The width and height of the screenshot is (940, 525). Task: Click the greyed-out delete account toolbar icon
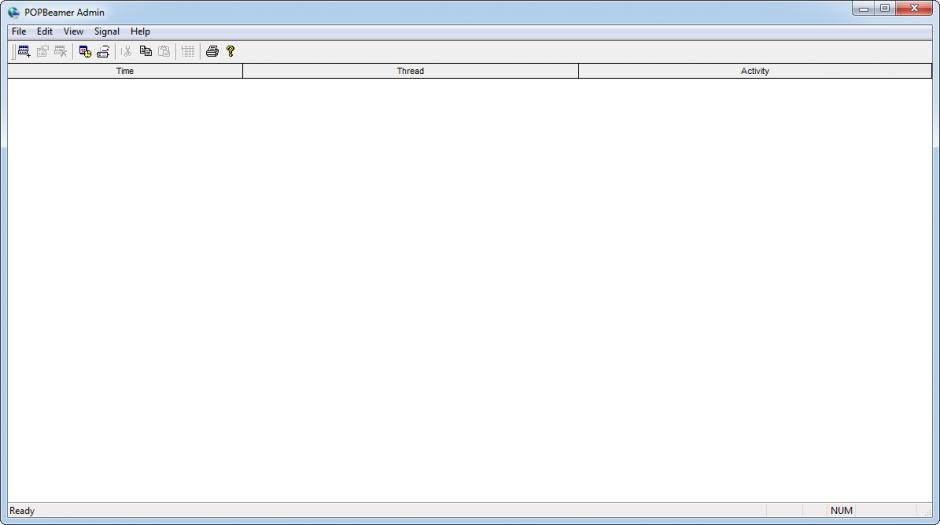[x=61, y=52]
